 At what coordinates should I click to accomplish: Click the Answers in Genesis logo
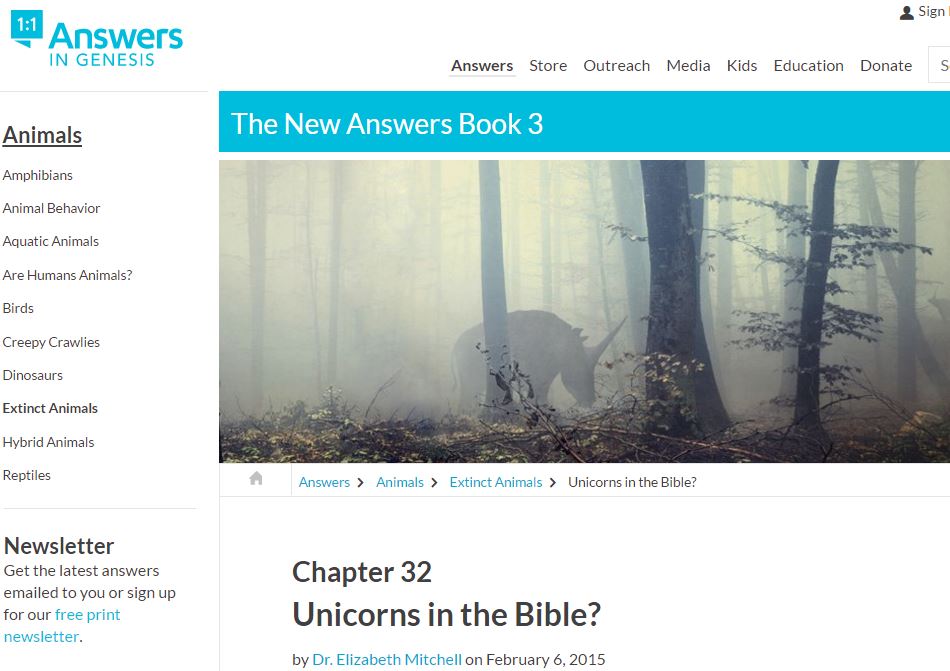(x=97, y=38)
